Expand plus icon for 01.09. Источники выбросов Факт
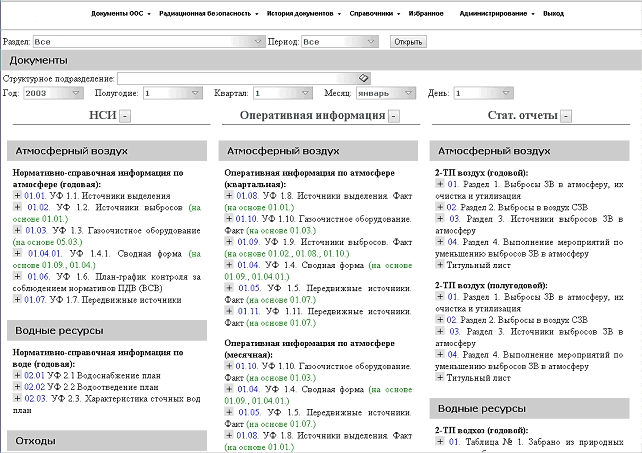The width and height of the screenshot is (642, 453). point(229,242)
